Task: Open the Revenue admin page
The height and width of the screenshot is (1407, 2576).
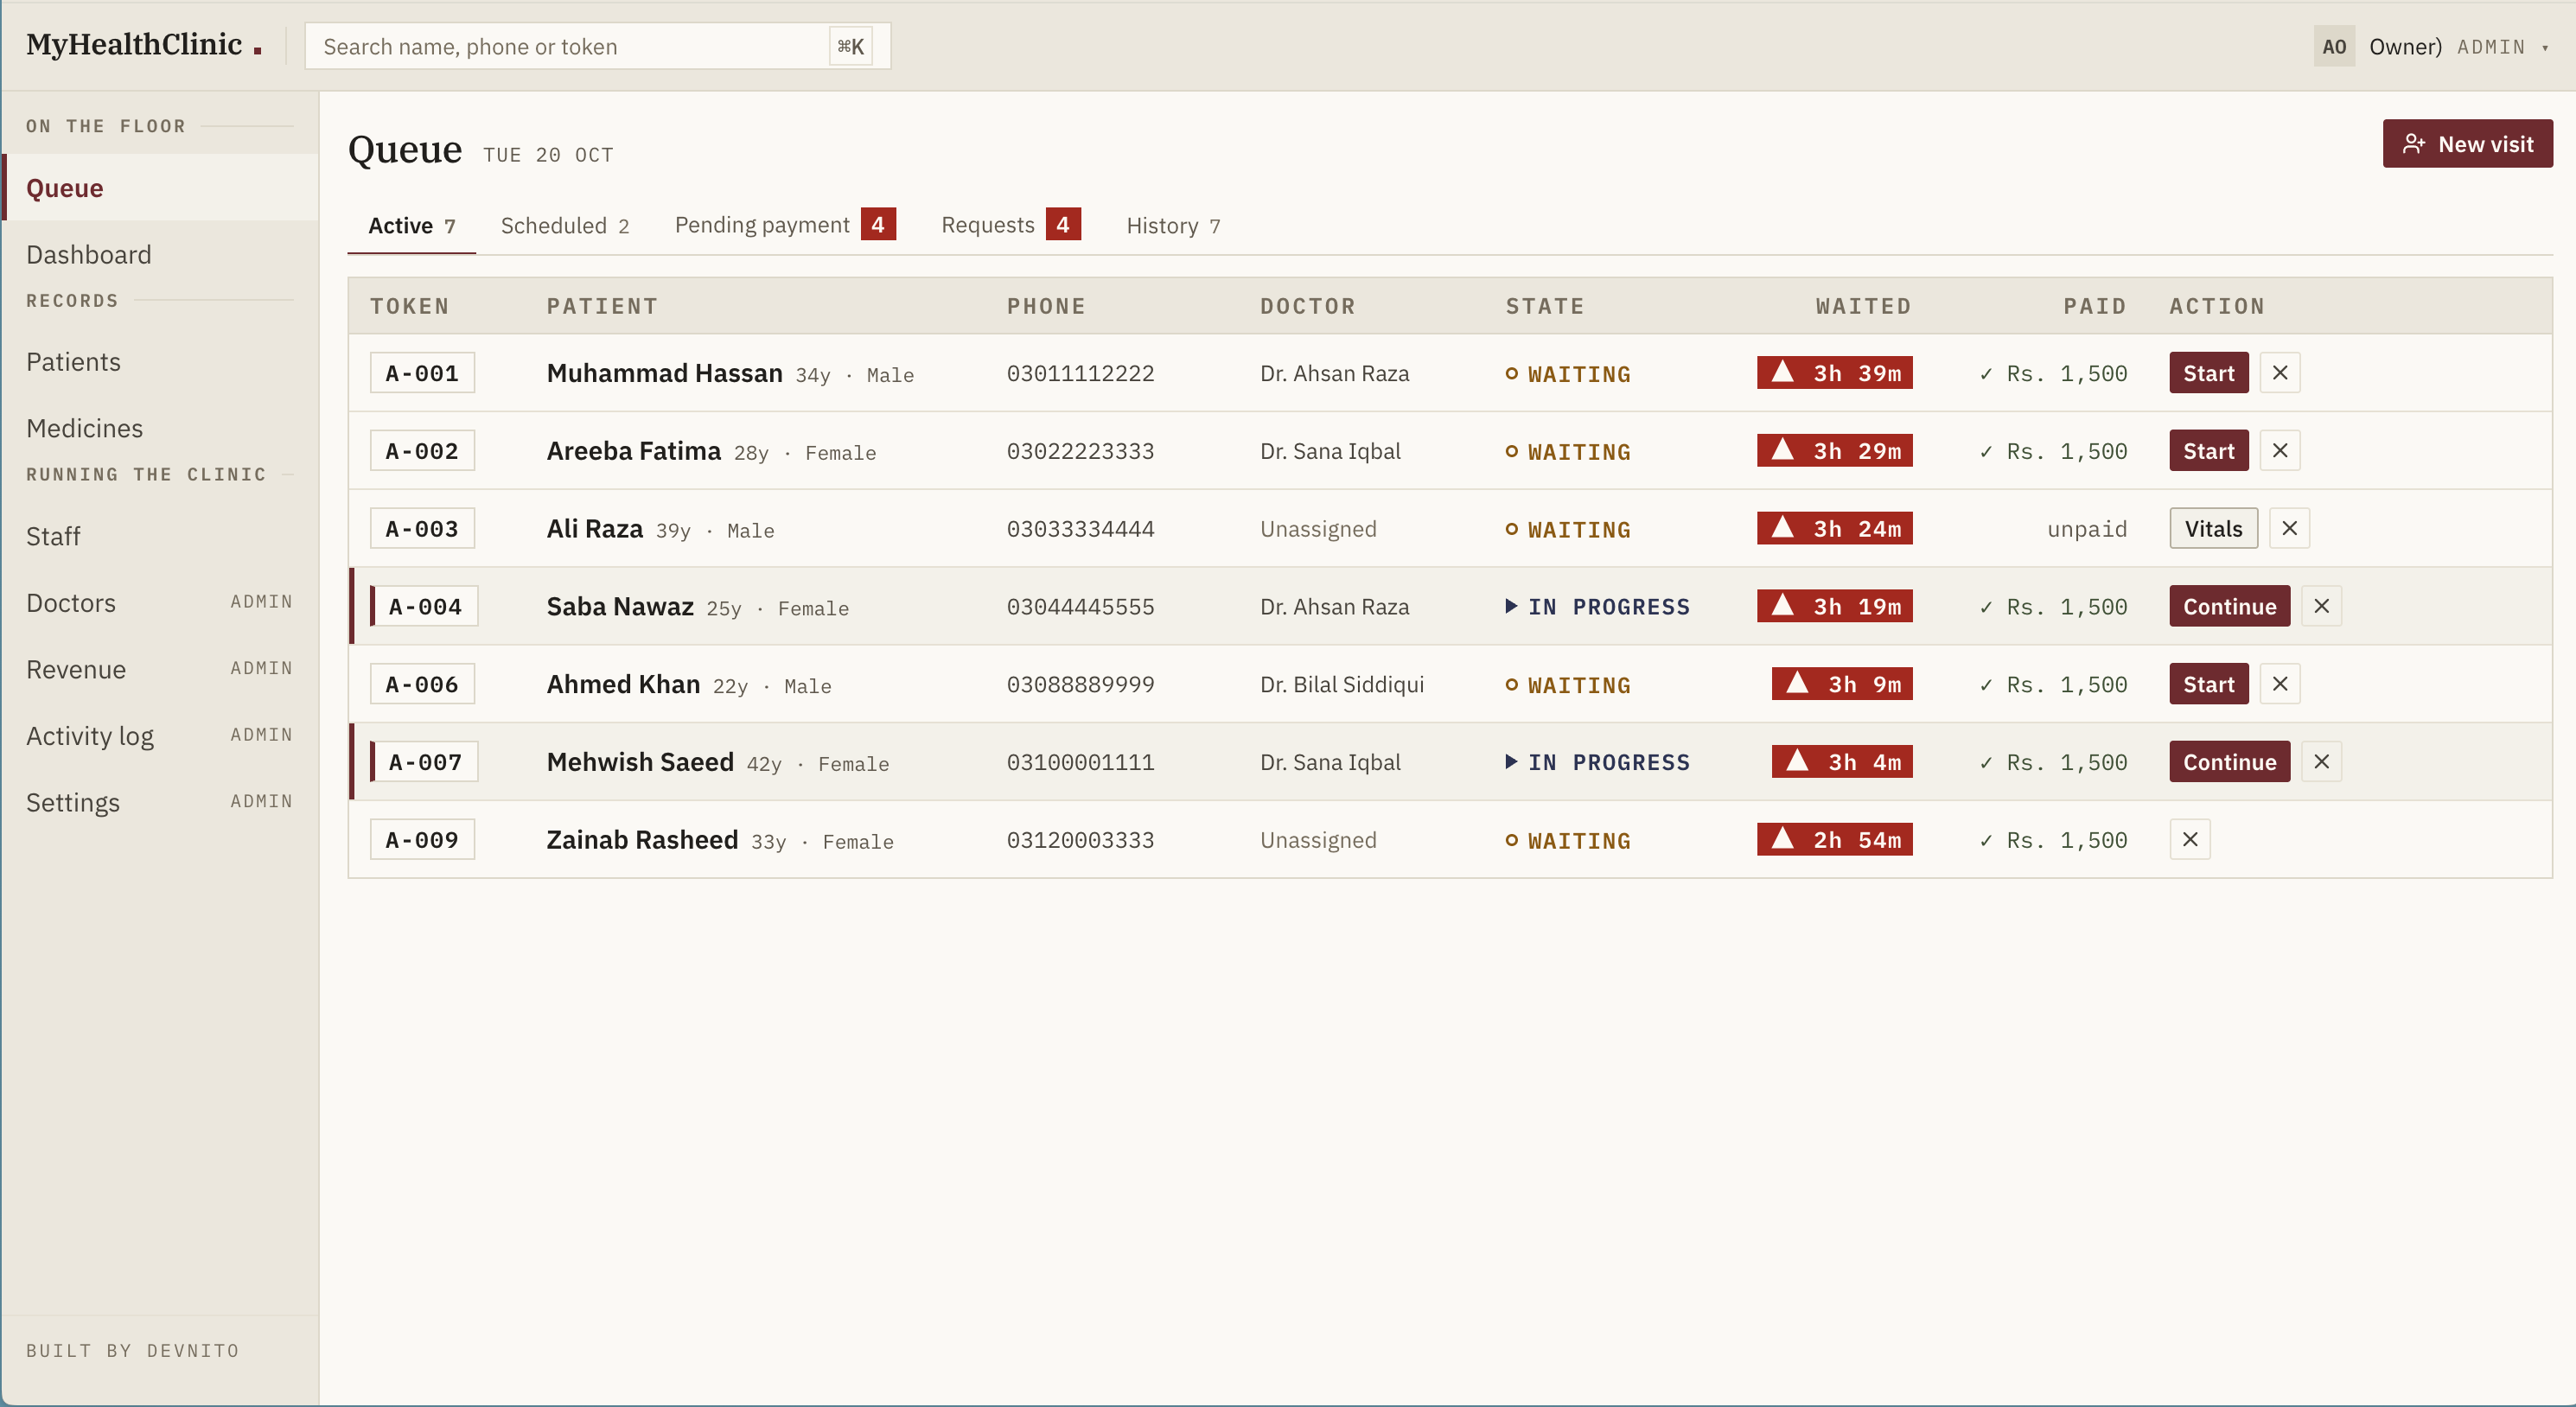Action: [160, 669]
